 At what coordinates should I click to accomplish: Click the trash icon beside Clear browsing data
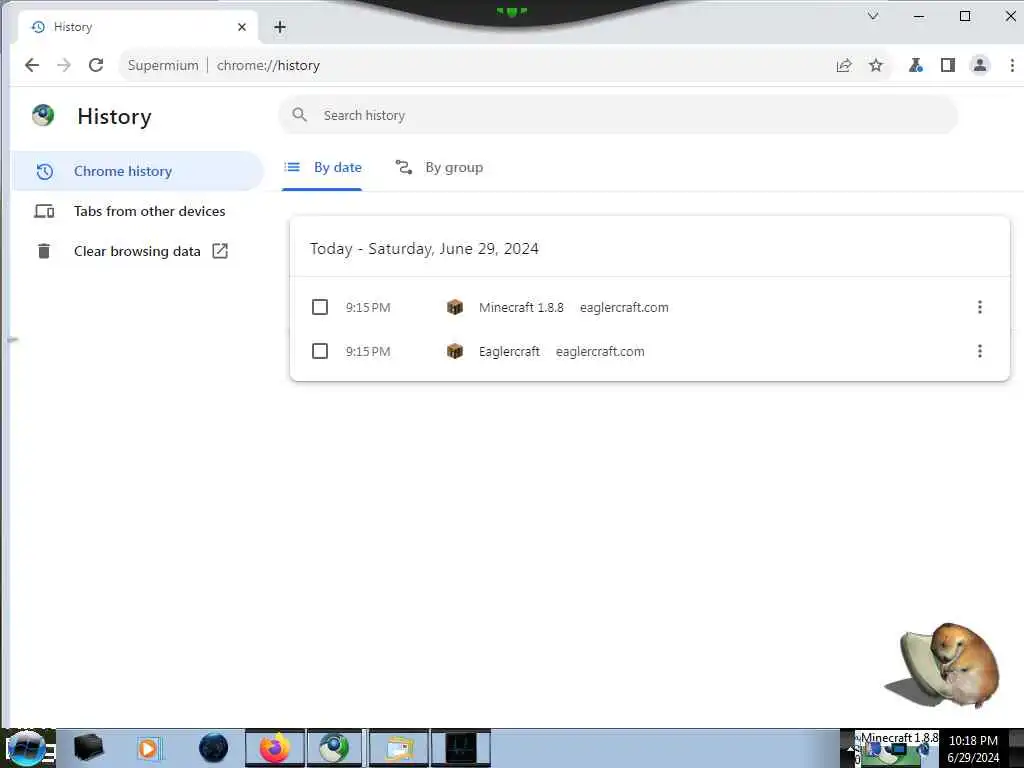coord(44,251)
